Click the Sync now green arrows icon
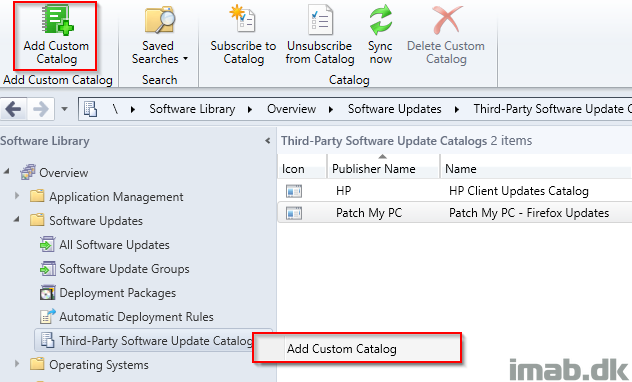632x382 pixels. 380,19
